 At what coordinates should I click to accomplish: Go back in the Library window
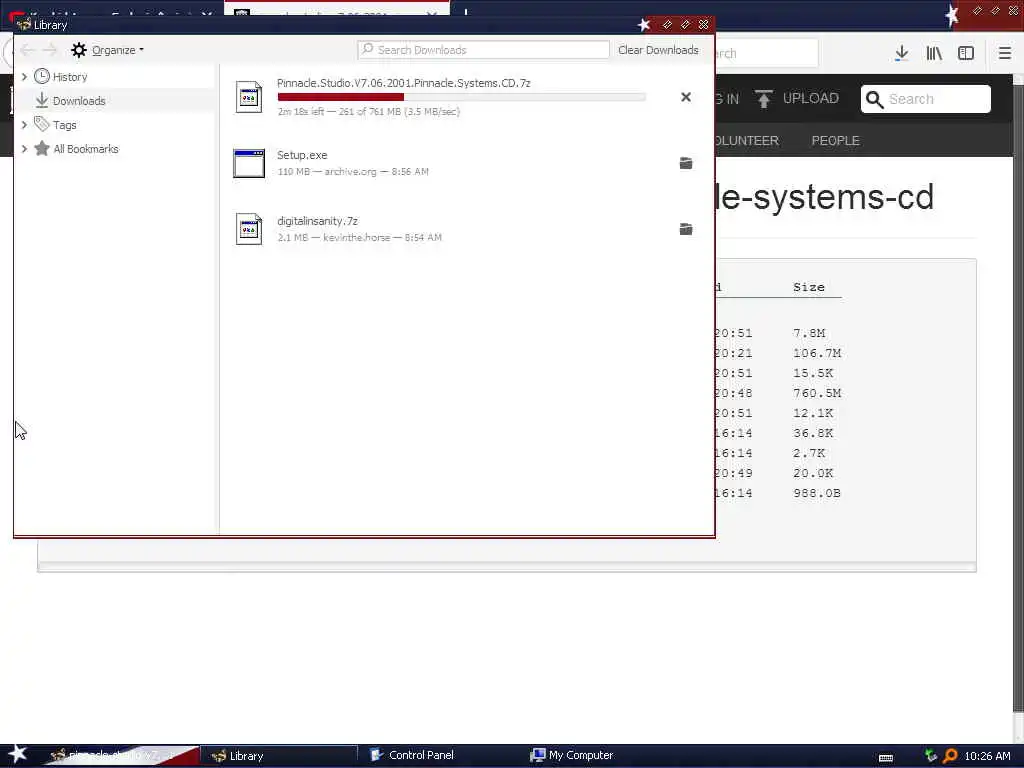coord(27,50)
